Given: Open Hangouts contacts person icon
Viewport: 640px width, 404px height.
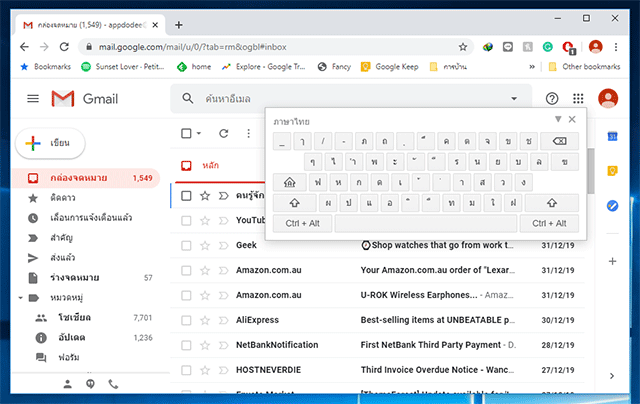Looking at the screenshot, I should (68, 384).
